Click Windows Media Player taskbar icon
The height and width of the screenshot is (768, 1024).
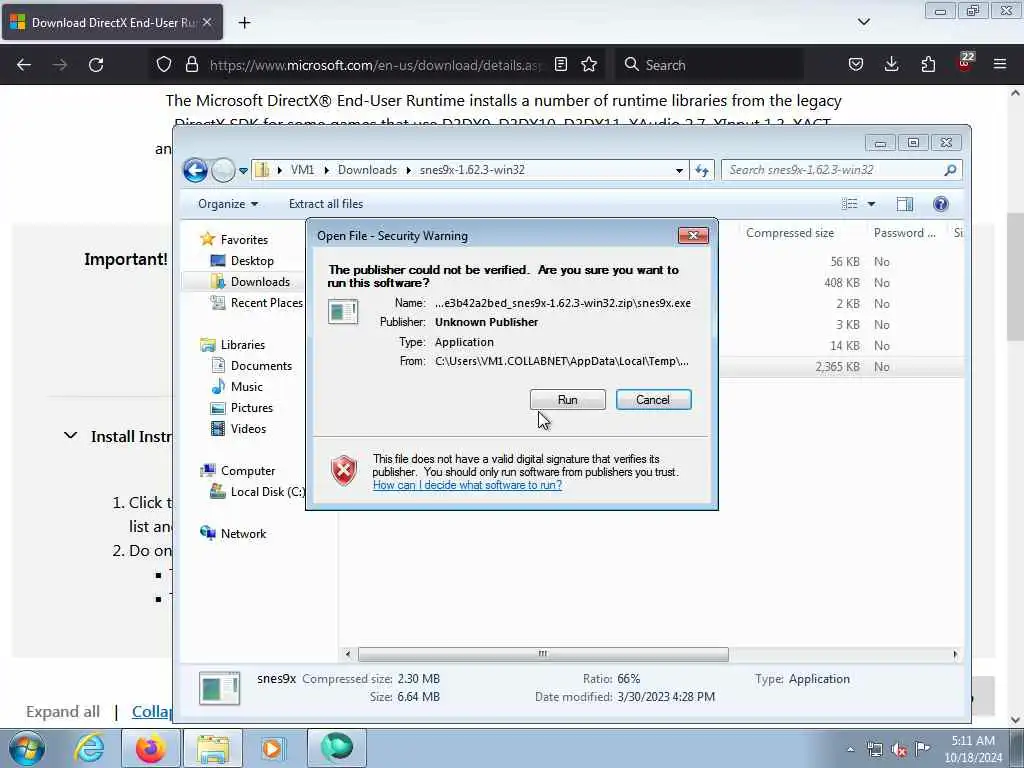(x=272, y=748)
